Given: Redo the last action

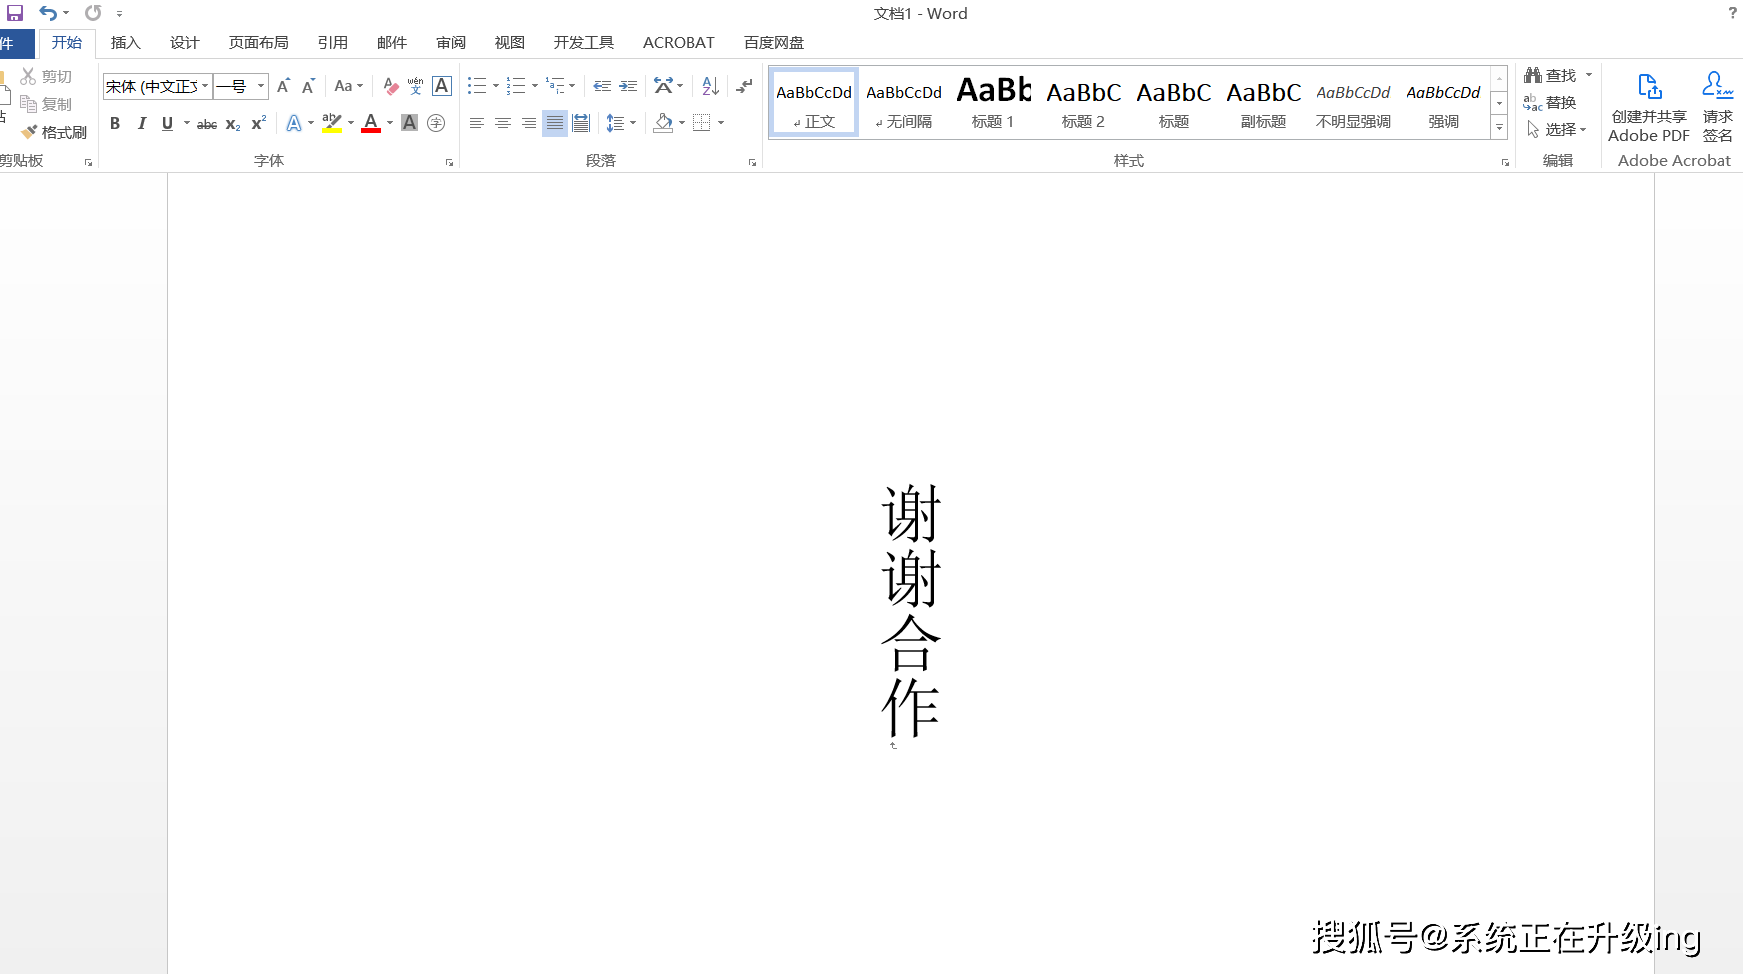Looking at the screenshot, I should (x=93, y=13).
